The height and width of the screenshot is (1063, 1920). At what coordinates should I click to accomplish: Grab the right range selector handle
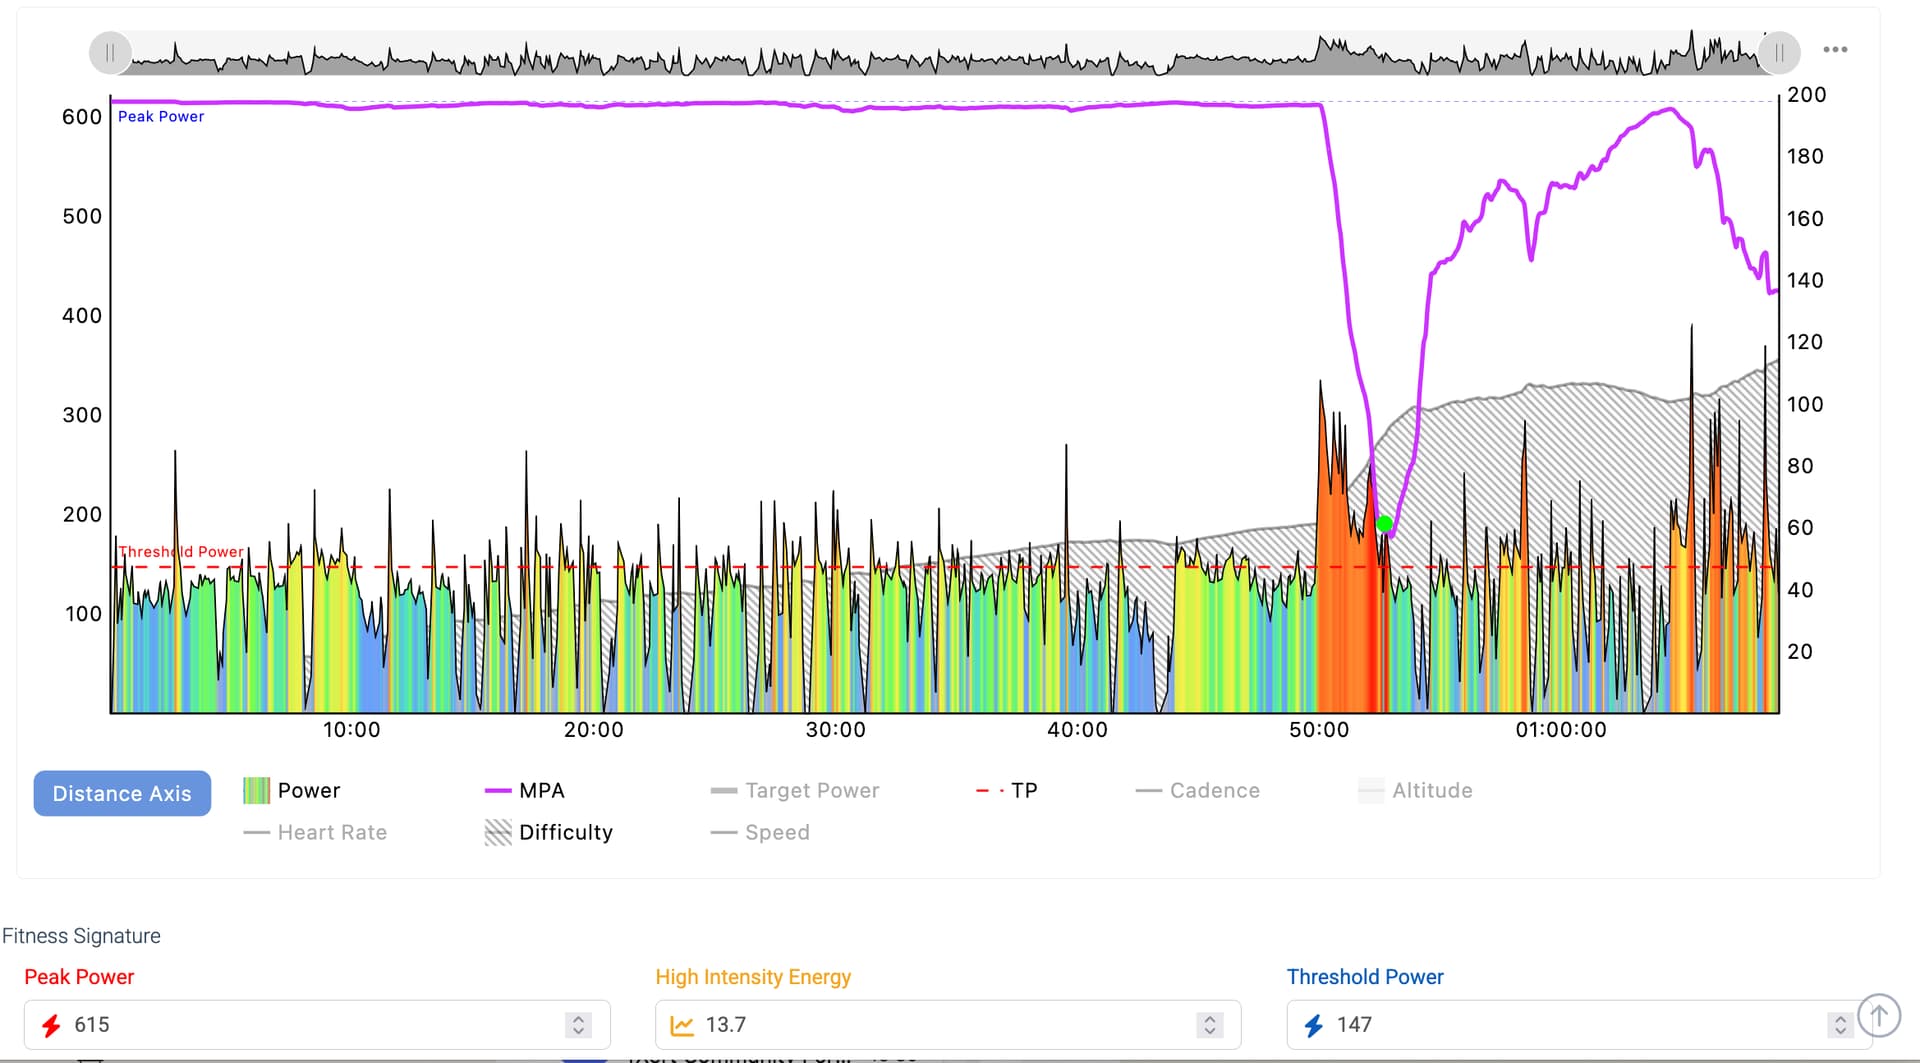[1779, 53]
